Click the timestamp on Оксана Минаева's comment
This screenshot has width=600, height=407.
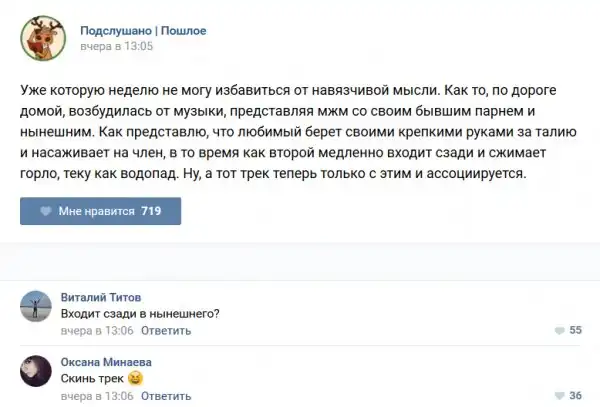pyautogui.click(x=97, y=395)
